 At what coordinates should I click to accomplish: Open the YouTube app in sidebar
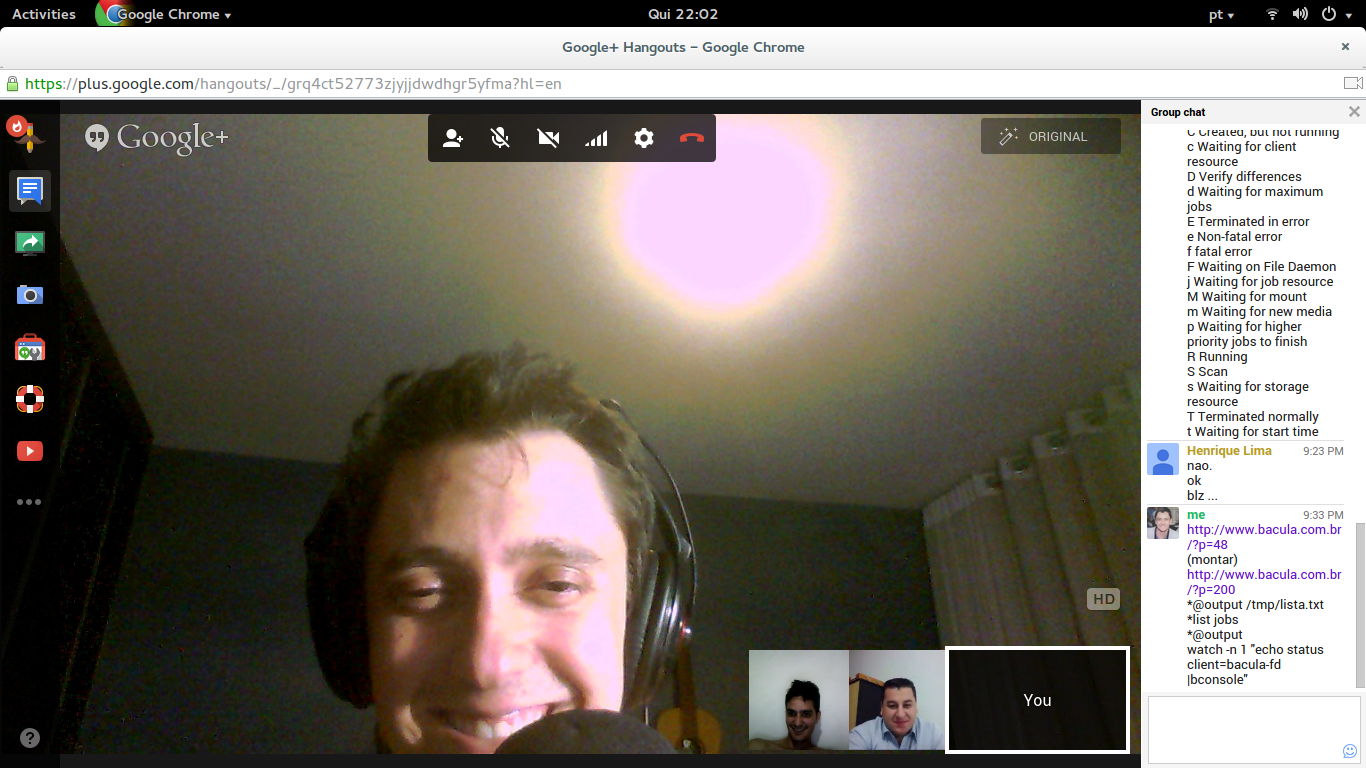coord(30,451)
